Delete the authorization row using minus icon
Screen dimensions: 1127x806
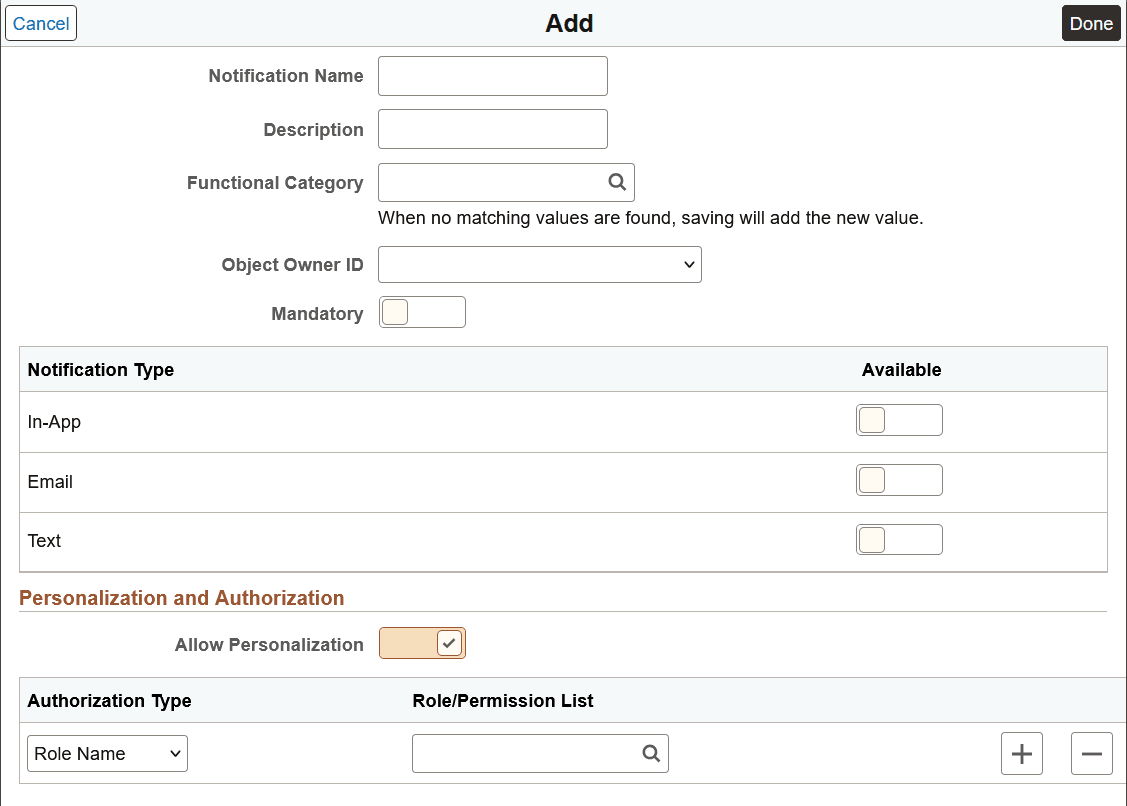[1091, 753]
